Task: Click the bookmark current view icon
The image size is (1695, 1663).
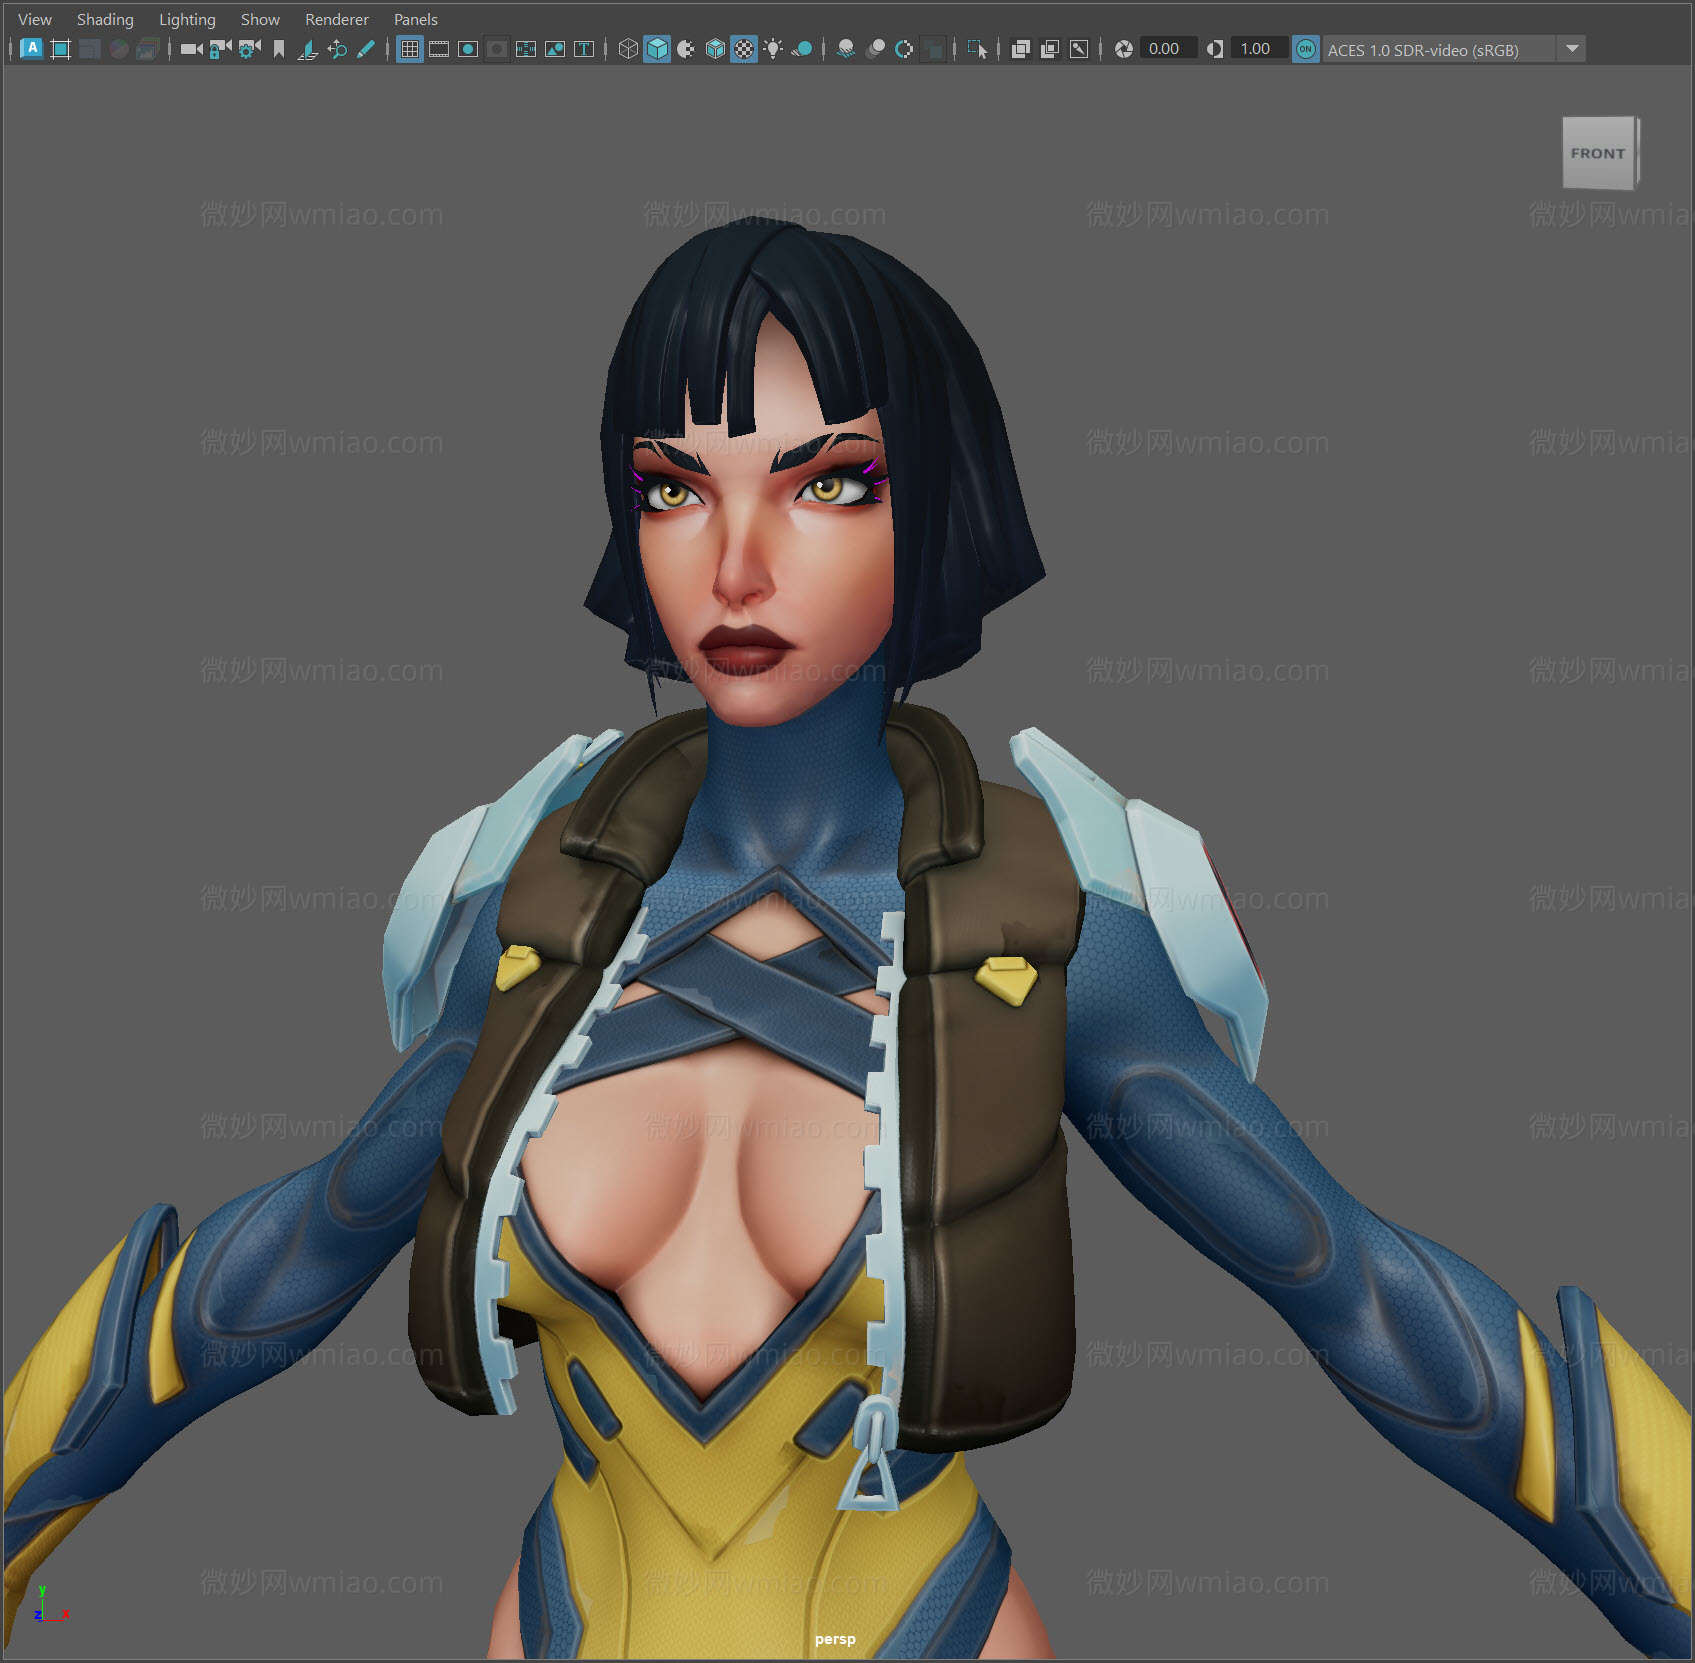Action: point(280,49)
